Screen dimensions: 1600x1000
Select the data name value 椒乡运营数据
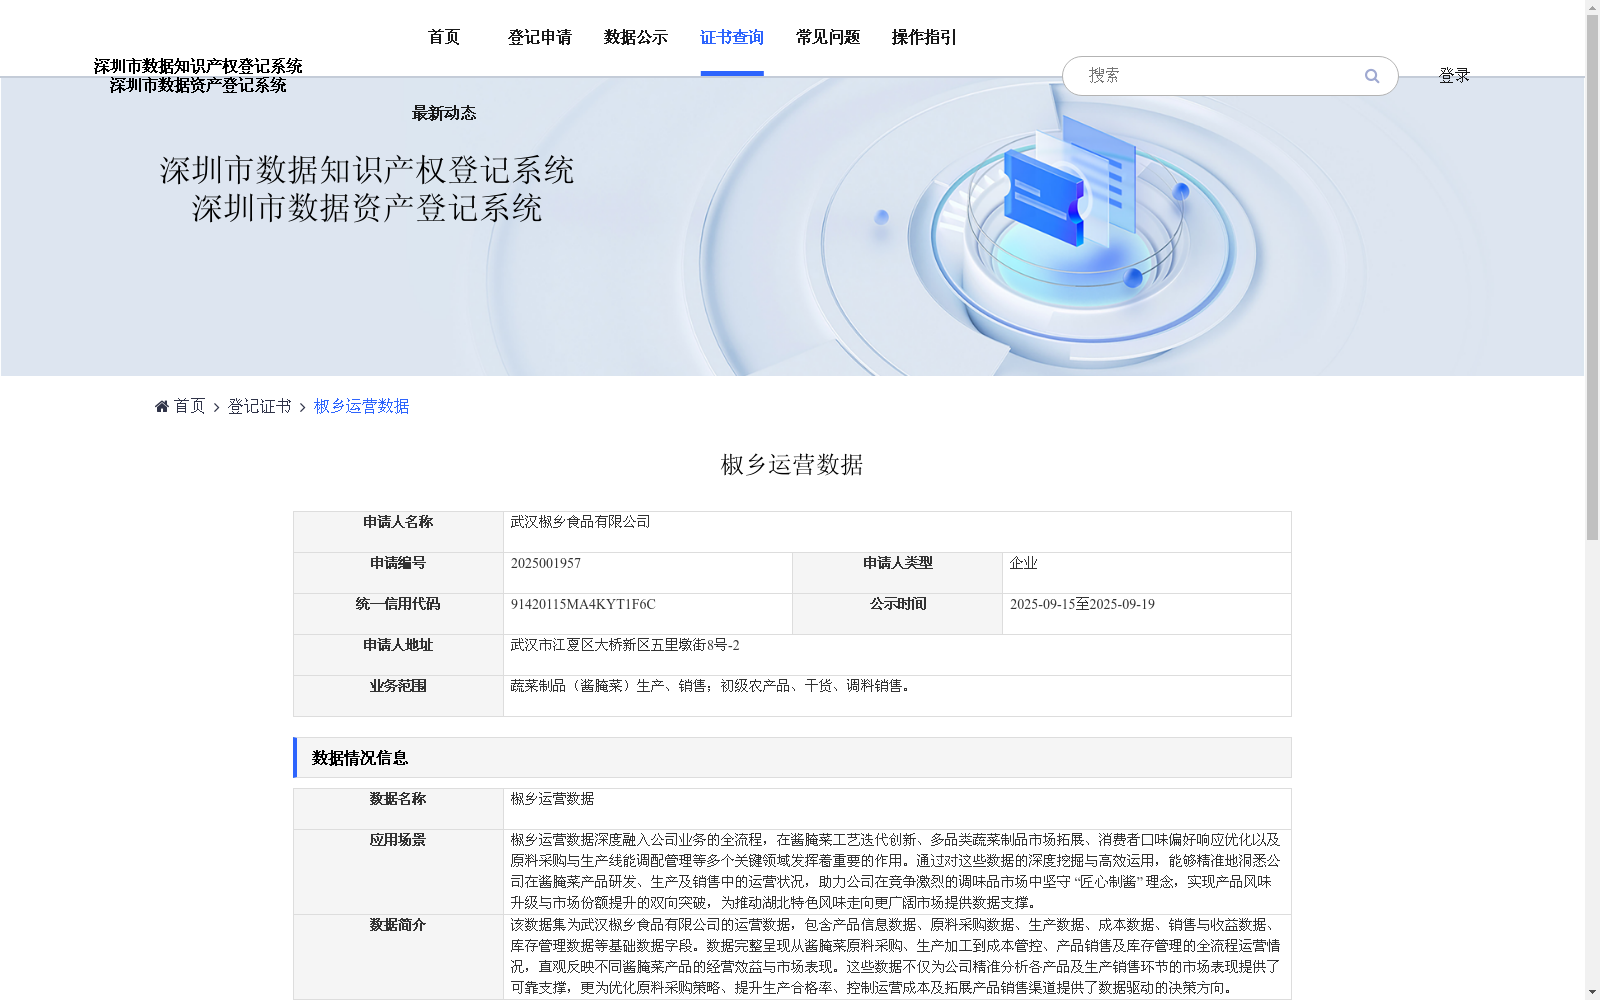552,799
